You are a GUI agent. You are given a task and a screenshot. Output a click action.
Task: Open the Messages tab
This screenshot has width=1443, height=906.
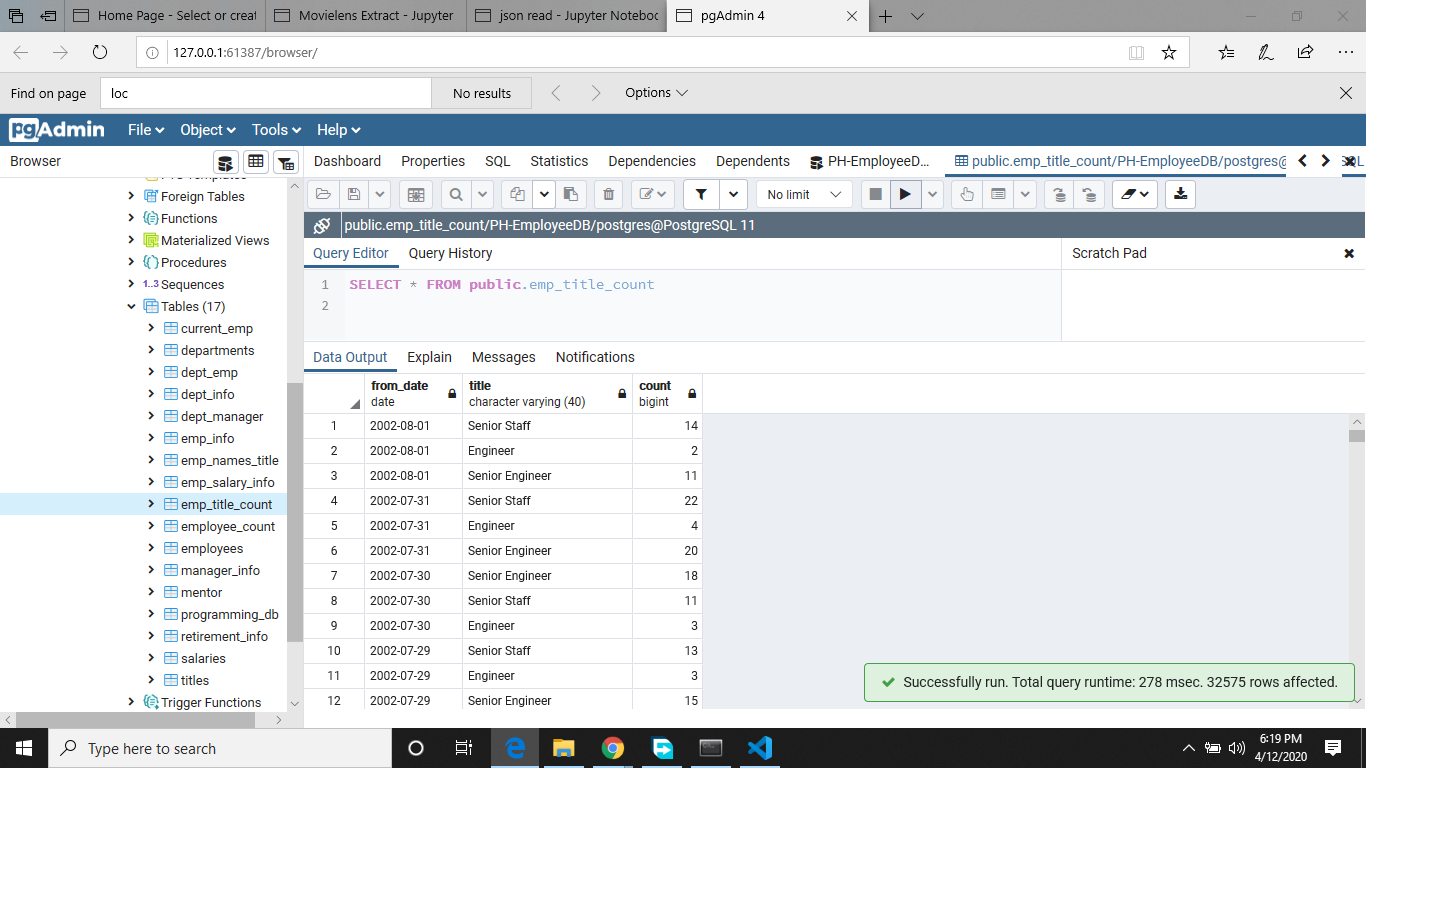(x=504, y=357)
